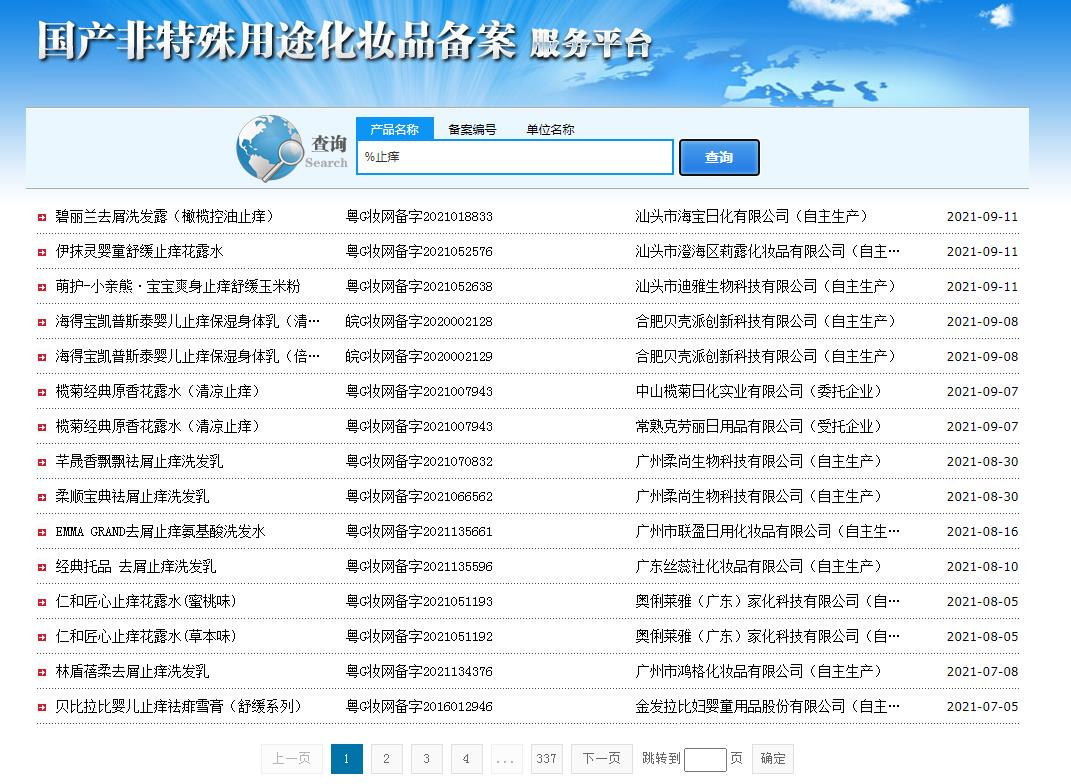Click red arrow icon beside 经典托品 去屑止痒洗发乳

(42, 568)
